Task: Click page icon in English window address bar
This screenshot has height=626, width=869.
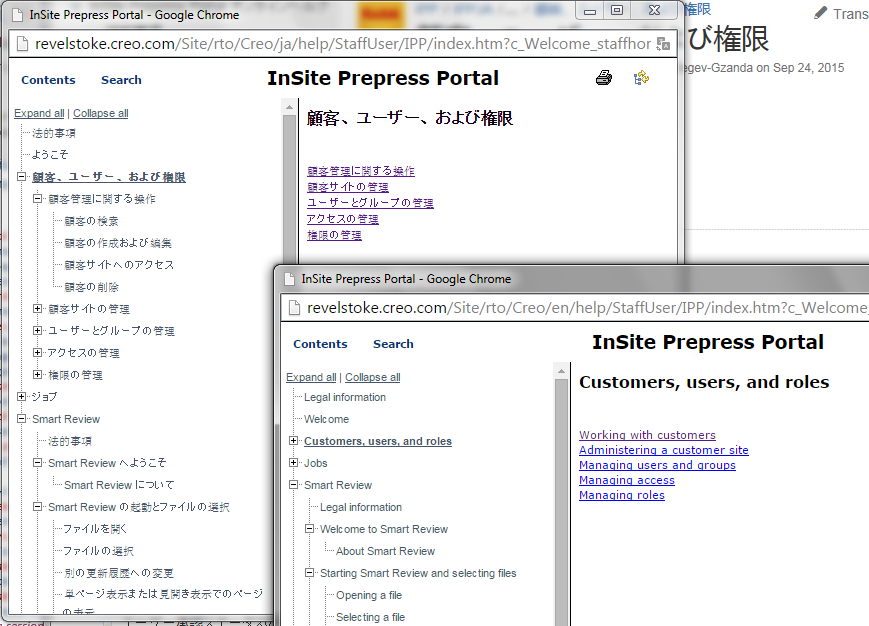Action: point(294,308)
